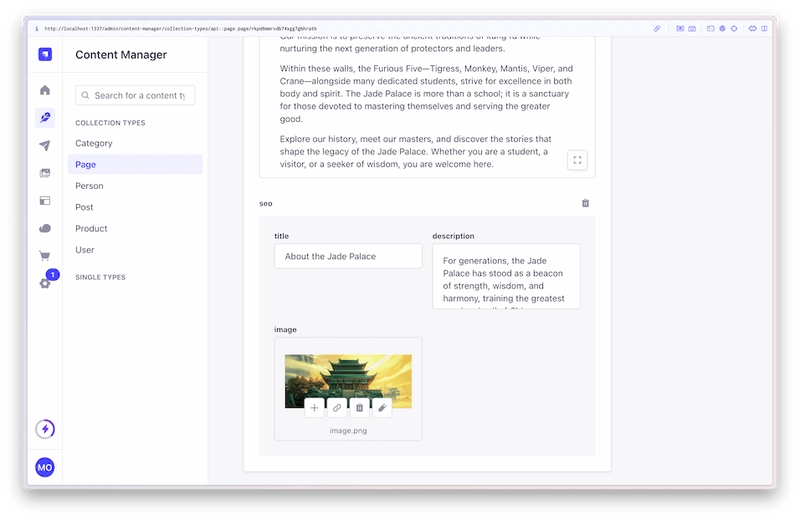This screenshot has width=800, height=520.
Task: Open the User collection type
Action: (85, 250)
